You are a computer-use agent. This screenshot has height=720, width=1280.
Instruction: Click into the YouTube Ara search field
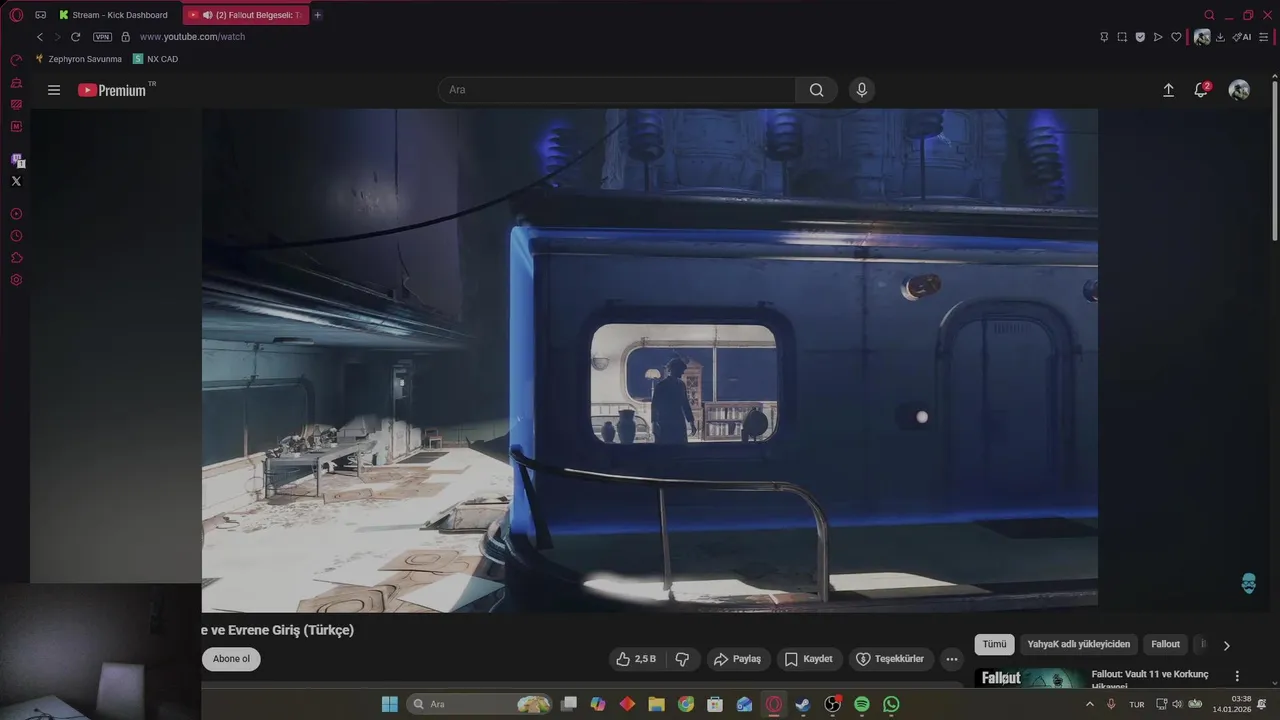pos(617,90)
